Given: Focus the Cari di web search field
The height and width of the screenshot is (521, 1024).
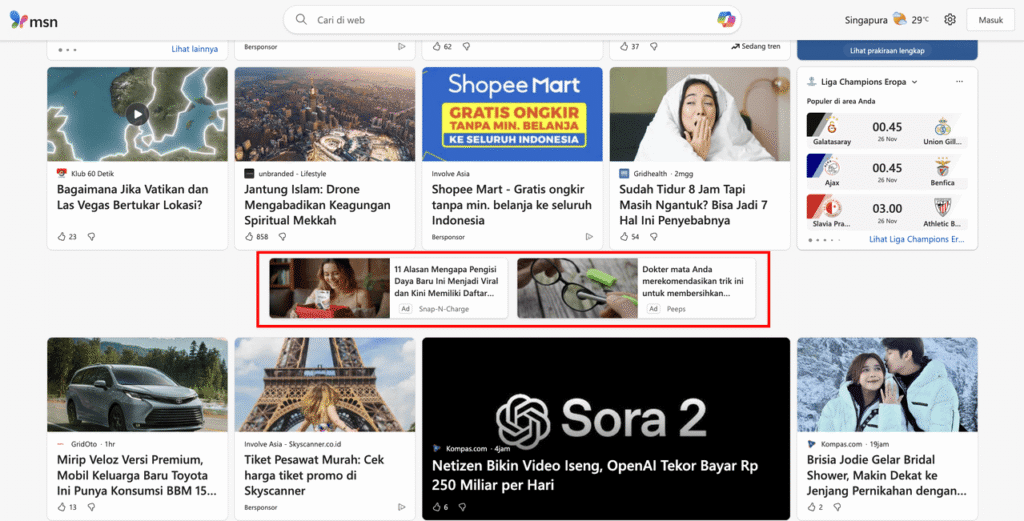Looking at the screenshot, I should (513, 20).
